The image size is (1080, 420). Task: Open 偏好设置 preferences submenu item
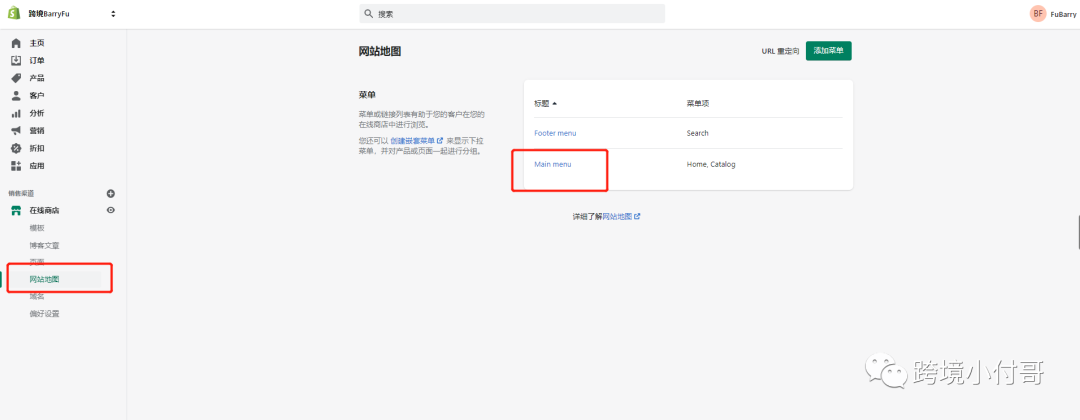point(45,314)
